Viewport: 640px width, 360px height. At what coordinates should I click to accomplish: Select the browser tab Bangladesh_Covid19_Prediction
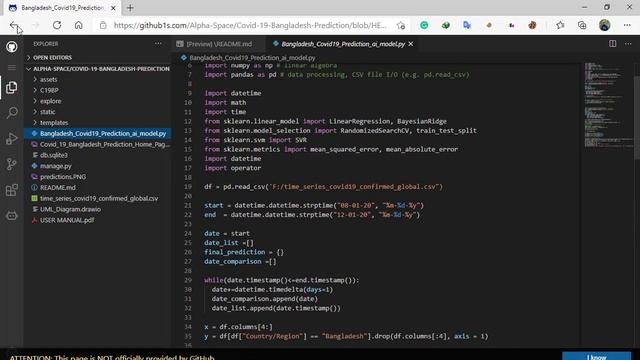tap(63, 8)
